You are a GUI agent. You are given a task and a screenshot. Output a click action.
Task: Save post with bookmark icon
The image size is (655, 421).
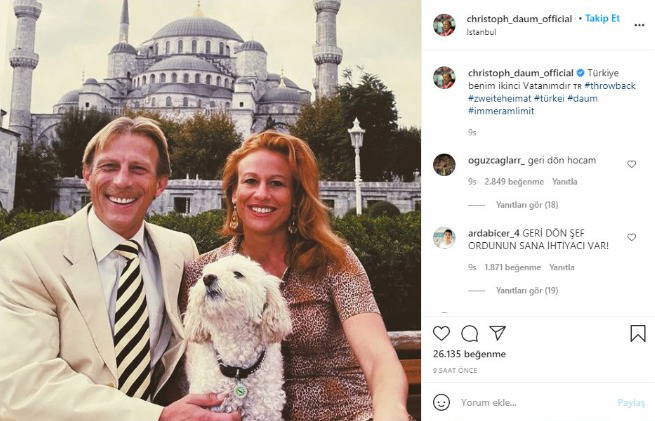point(638,334)
